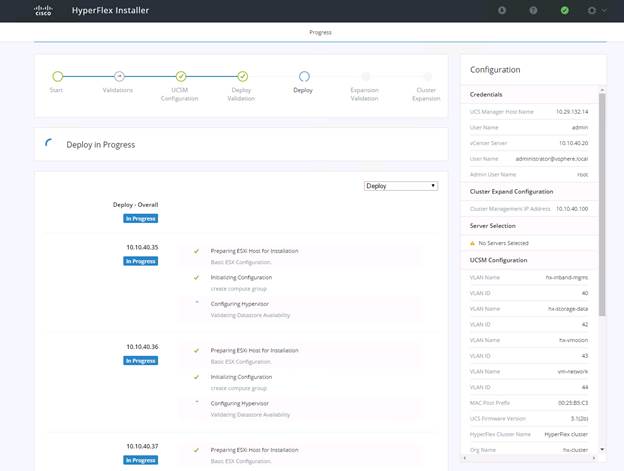Click the Progress tab at the top
The height and width of the screenshot is (471, 624).
320,32
